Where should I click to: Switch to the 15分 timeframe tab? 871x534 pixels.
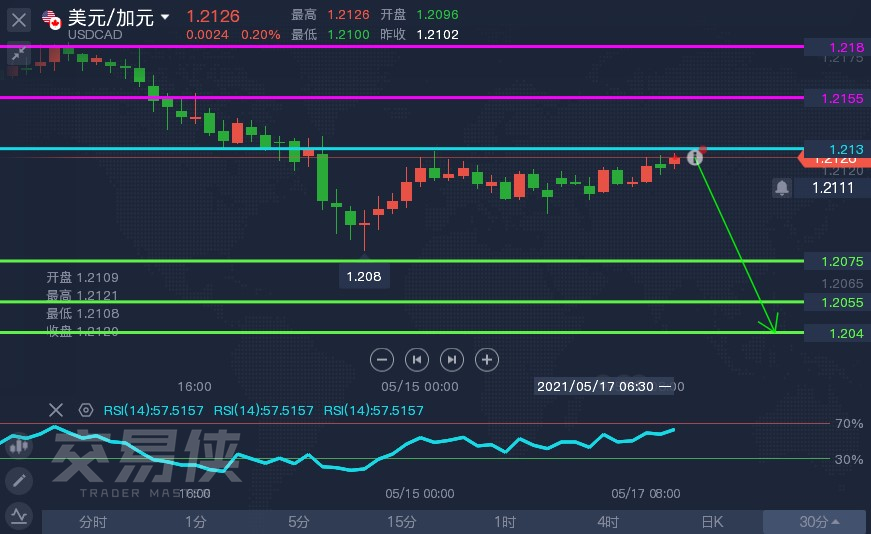pos(402,522)
